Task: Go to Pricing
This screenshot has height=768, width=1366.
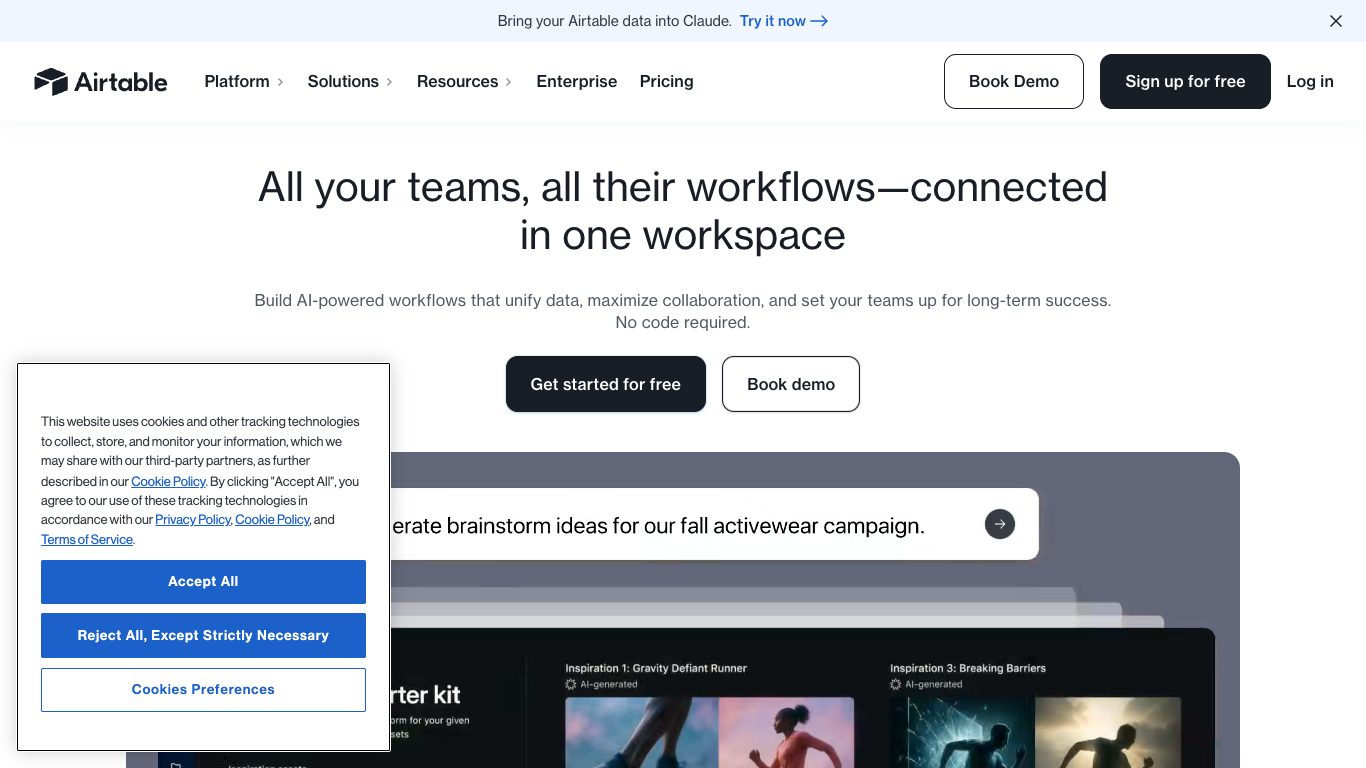Action: tap(667, 82)
